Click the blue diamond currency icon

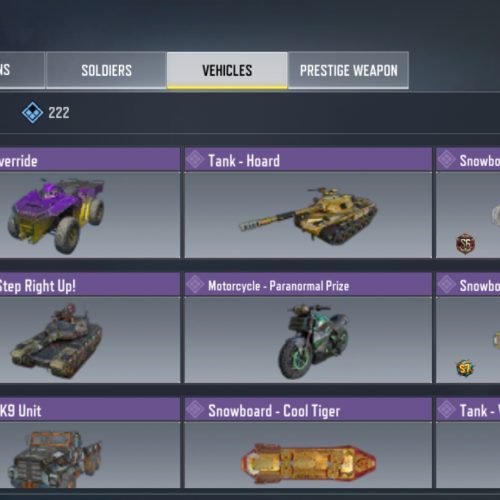[32, 113]
